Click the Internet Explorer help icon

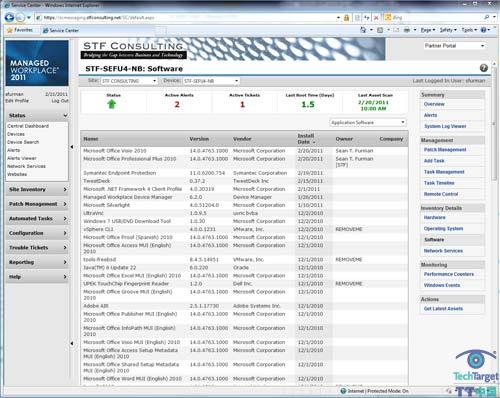(x=483, y=30)
